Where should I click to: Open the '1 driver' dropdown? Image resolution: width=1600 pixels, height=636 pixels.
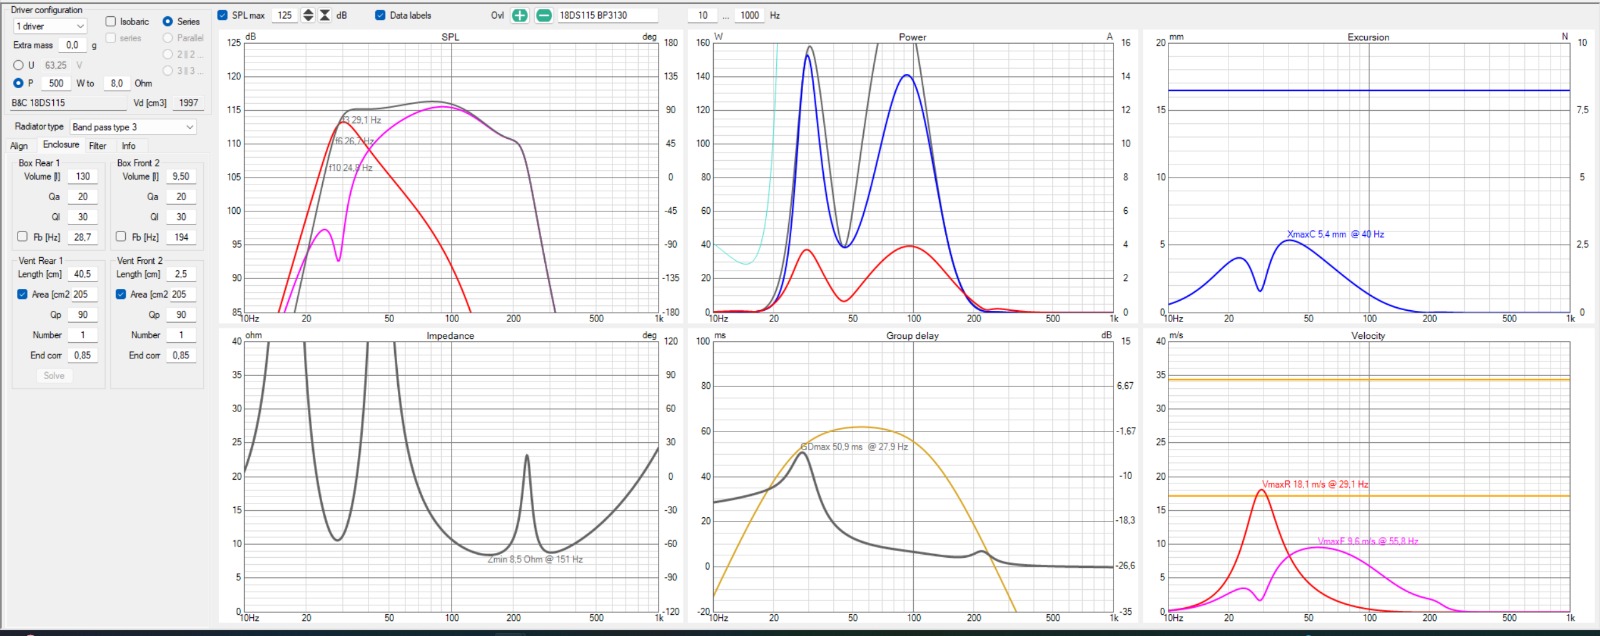point(50,26)
